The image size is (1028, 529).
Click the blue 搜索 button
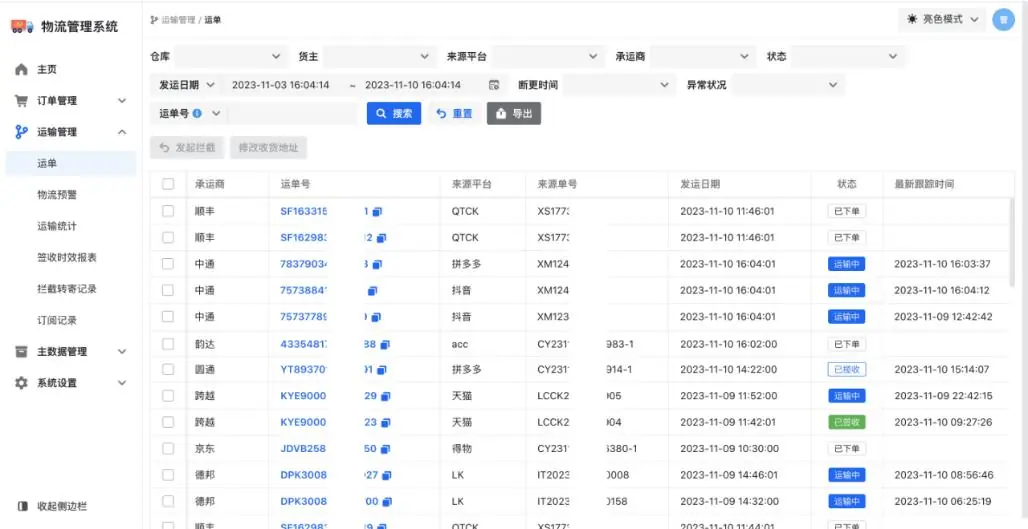click(394, 113)
